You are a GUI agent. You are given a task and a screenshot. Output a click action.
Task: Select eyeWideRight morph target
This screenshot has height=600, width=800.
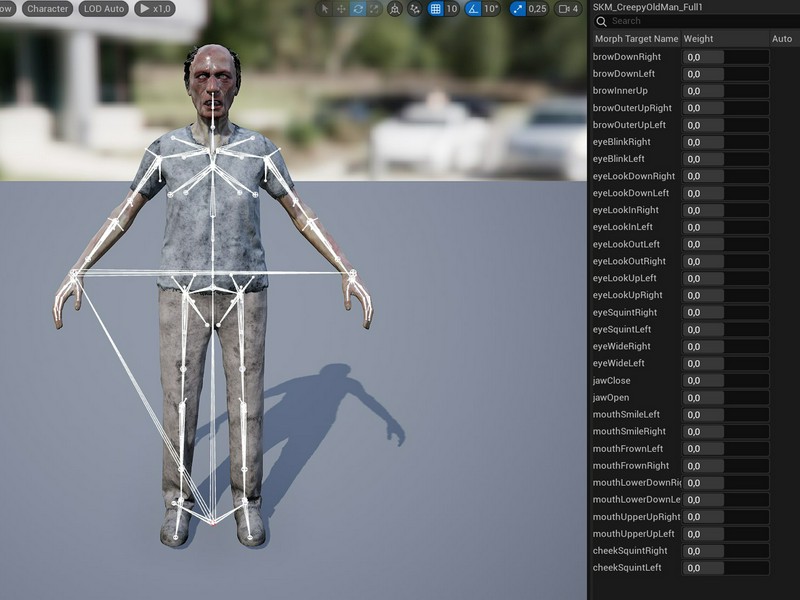(621, 346)
